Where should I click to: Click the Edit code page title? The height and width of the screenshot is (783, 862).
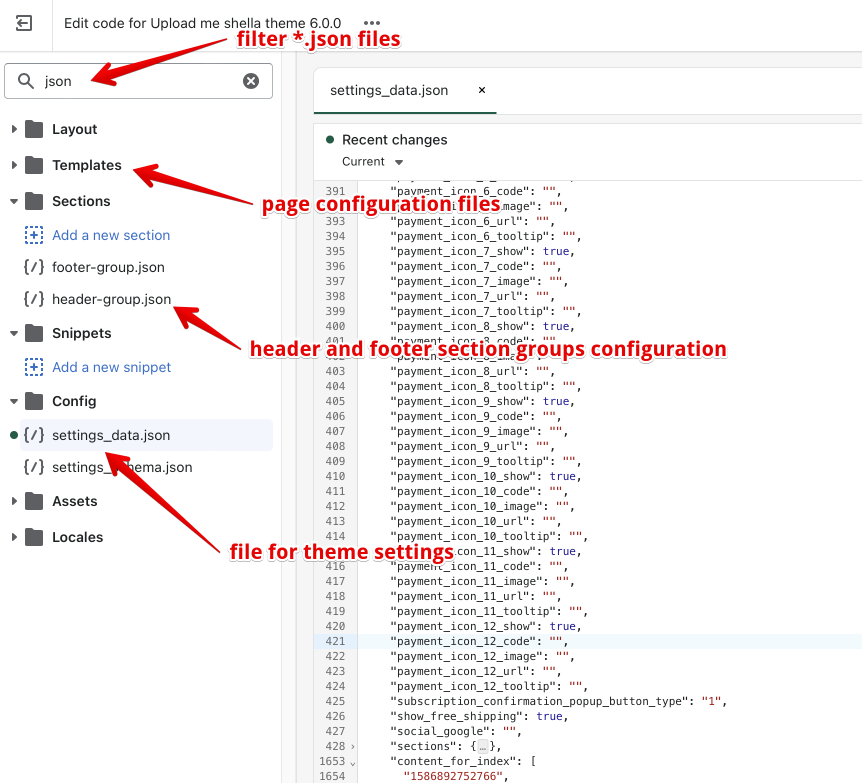click(x=202, y=23)
